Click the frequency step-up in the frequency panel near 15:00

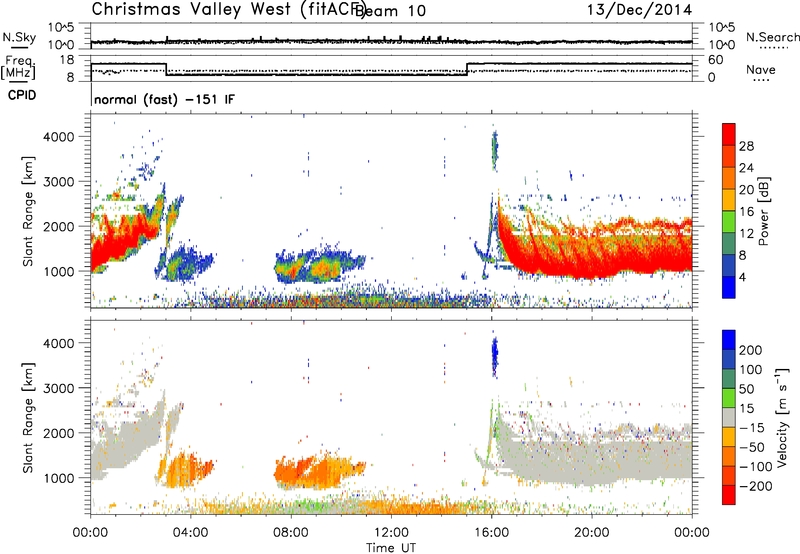point(467,69)
